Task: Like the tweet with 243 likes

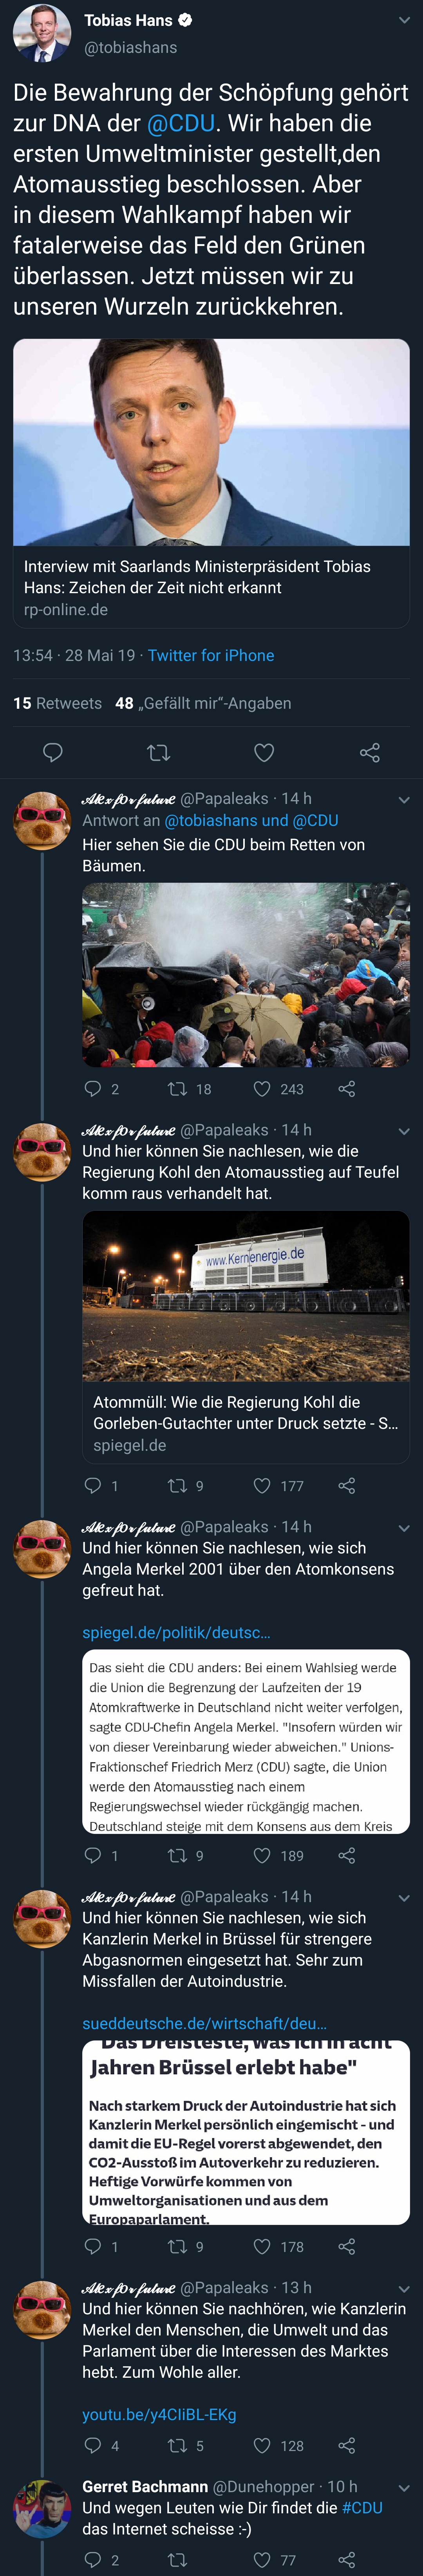Action: pos(262,1089)
